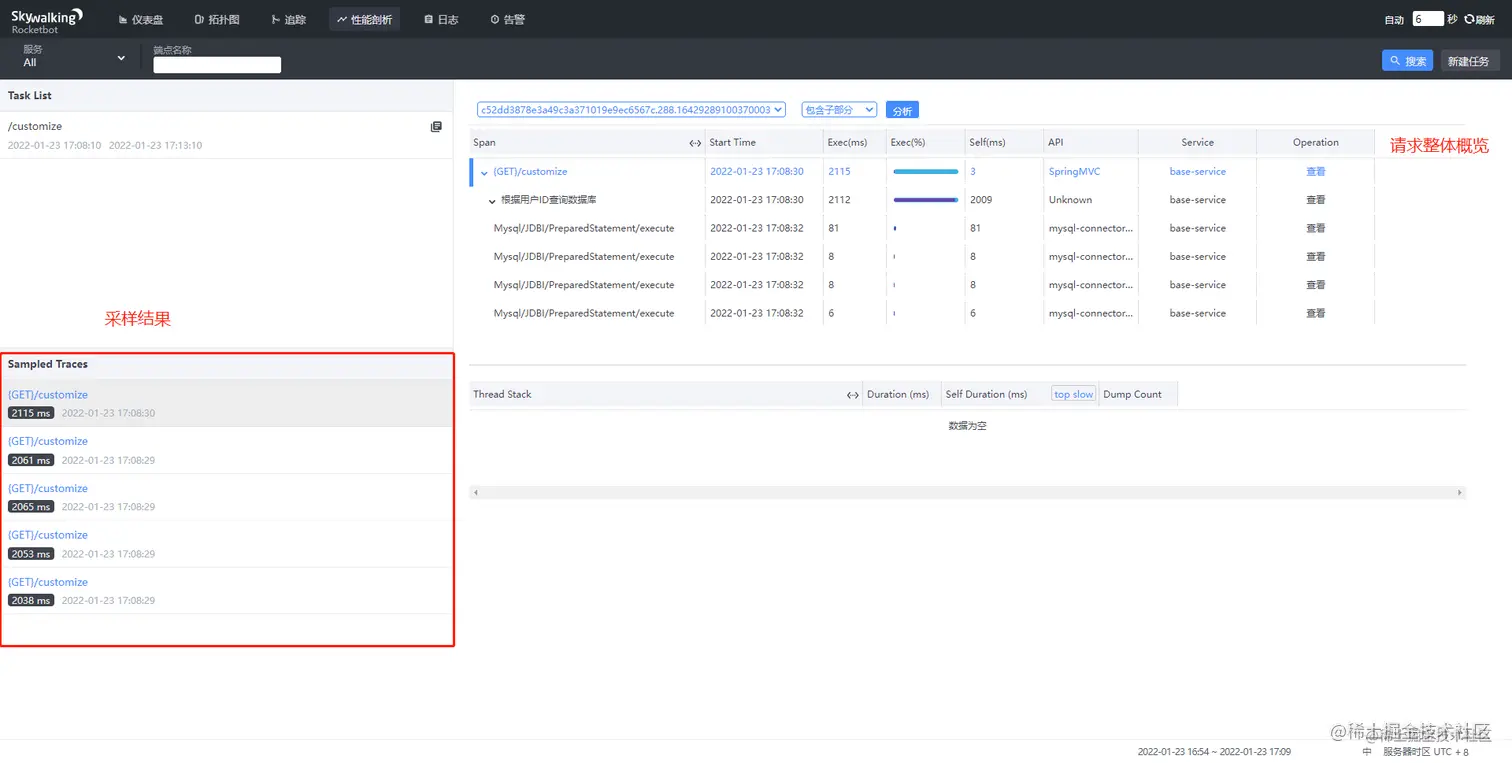Click the SpringMVC API cell
Image resolution: width=1512 pixels, height=763 pixels.
[x=1074, y=172]
